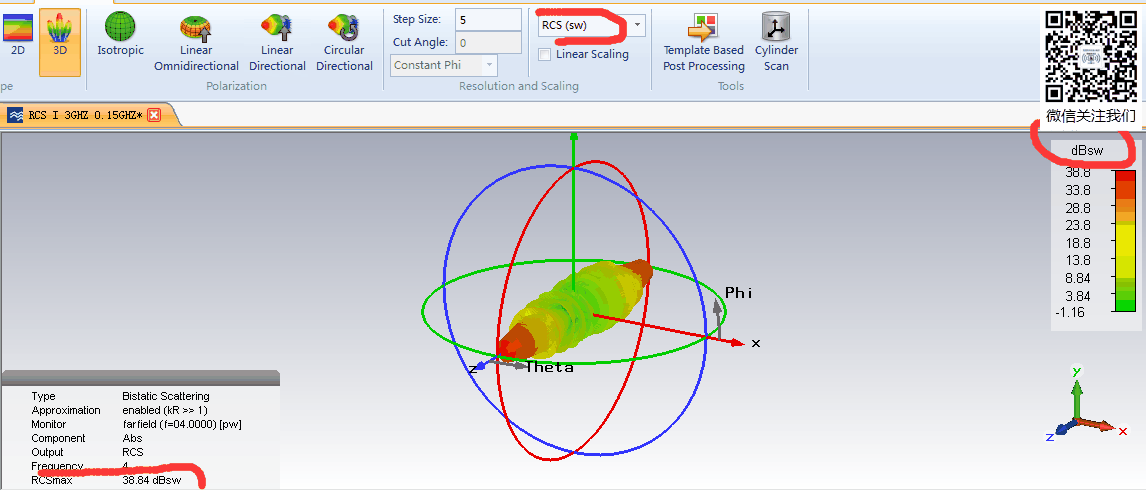
Task: Click the RCSmax 38.84 dBsw value
Action: coord(152,481)
